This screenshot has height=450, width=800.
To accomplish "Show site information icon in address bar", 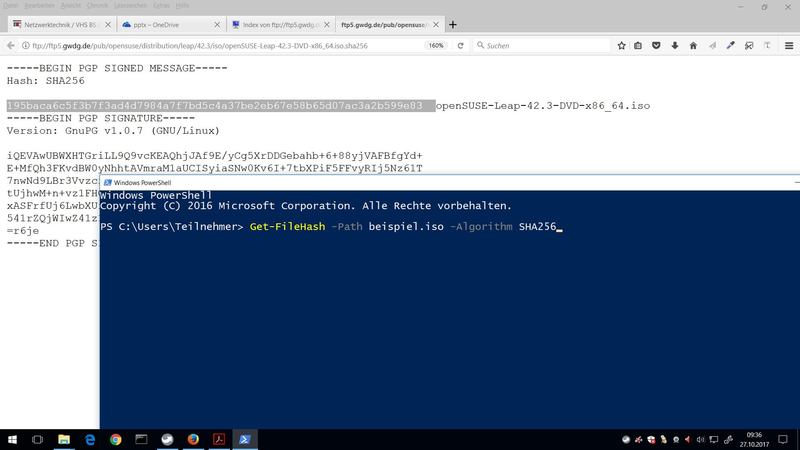I will pyautogui.click(x=26, y=45).
